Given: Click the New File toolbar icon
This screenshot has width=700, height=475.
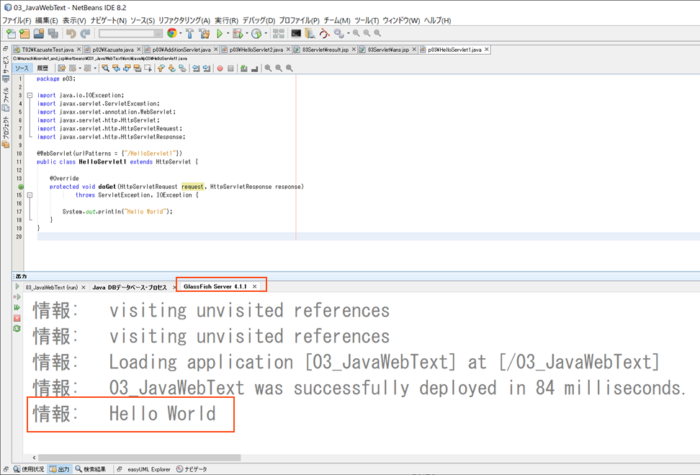Looking at the screenshot, I should pos(10,33).
